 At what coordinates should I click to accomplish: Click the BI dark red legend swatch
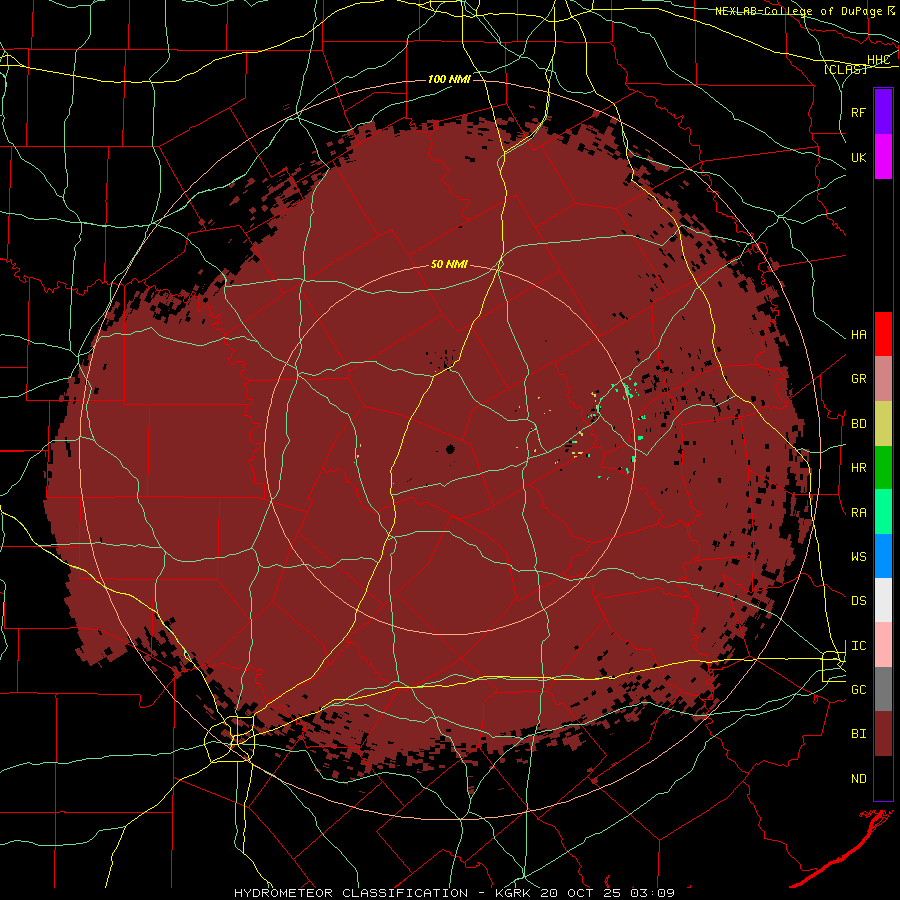[x=883, y=734]
